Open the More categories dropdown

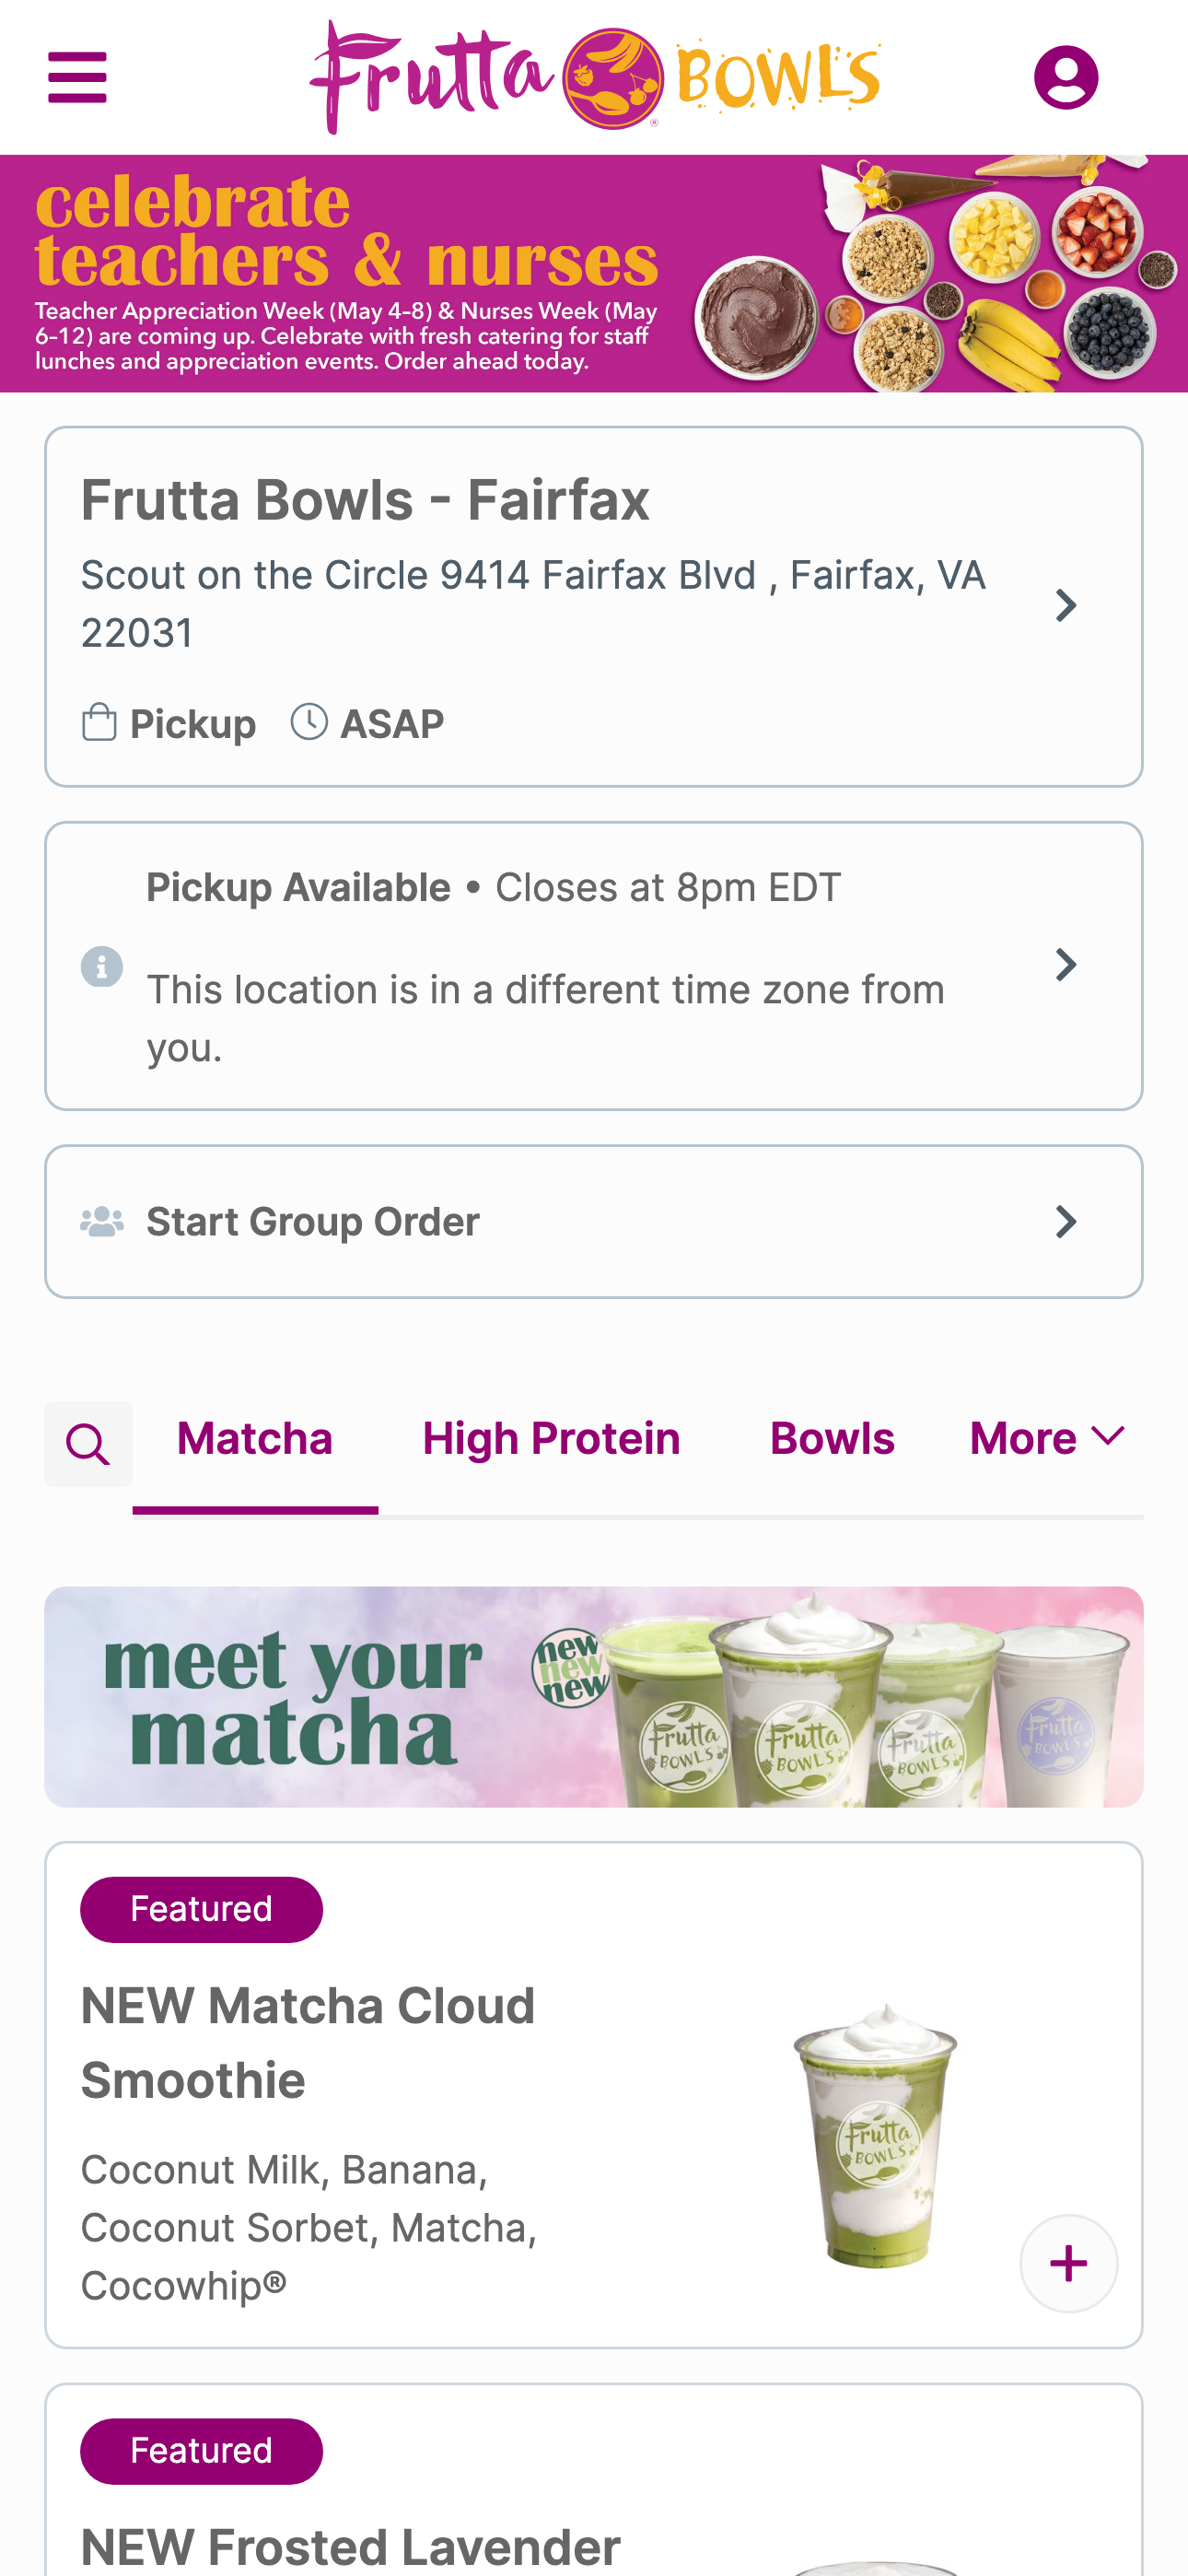[x=1047, y=1439]
